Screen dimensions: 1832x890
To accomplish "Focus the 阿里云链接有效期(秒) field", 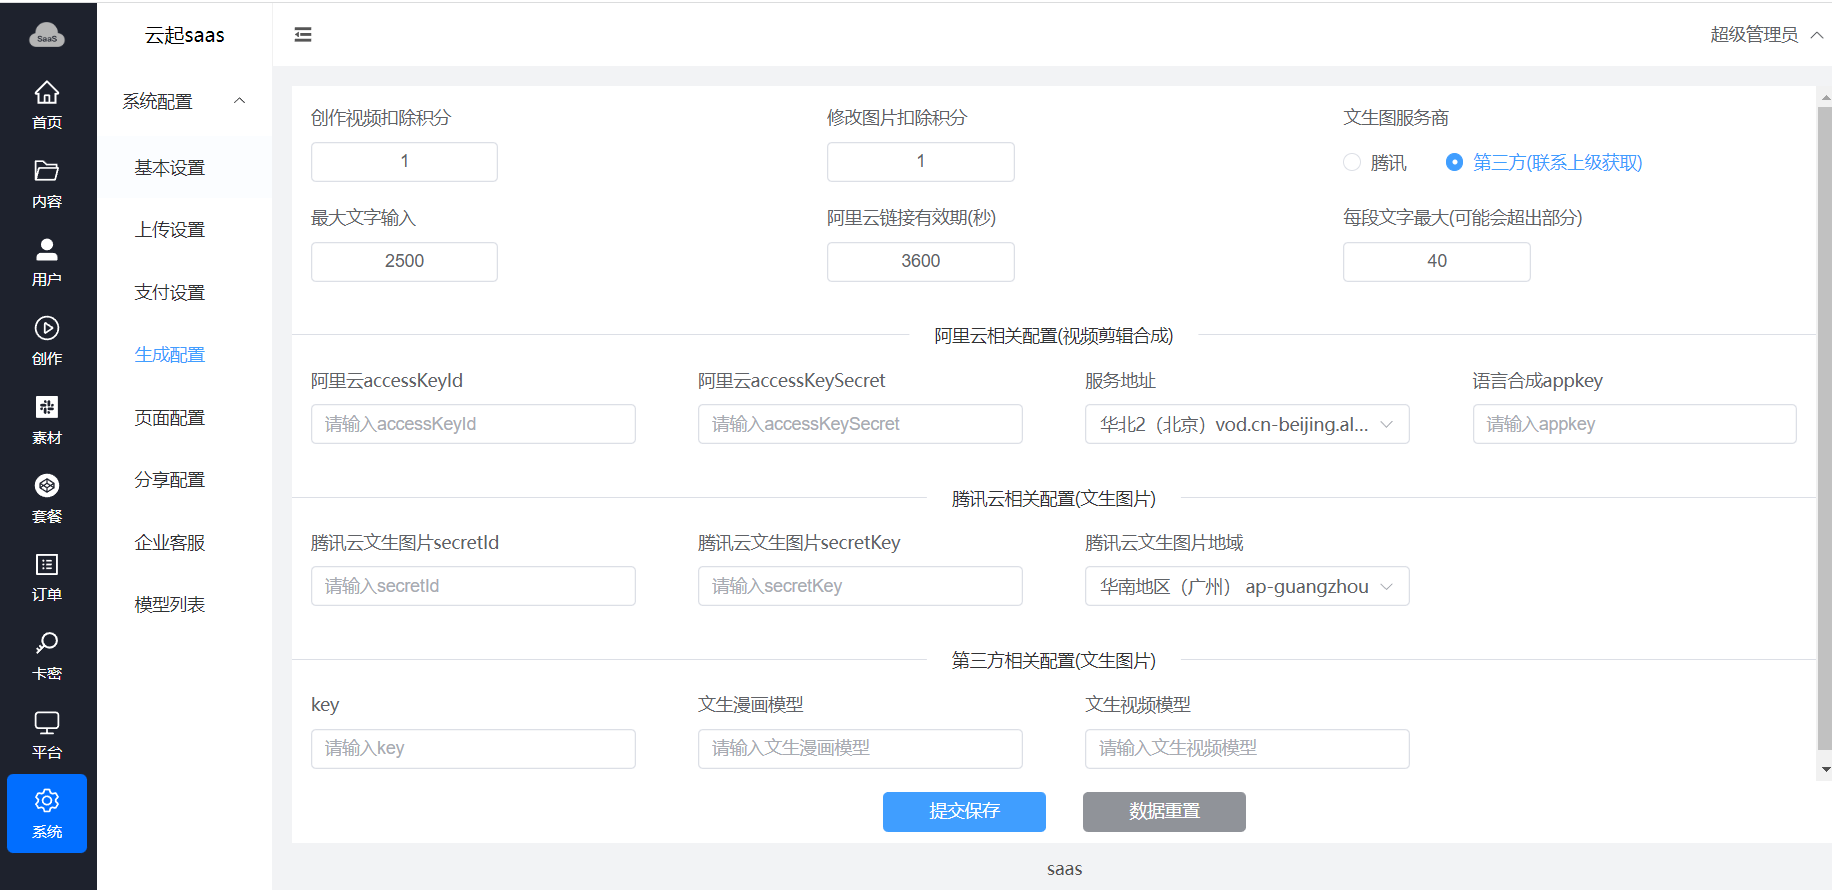I will tap(920, 262).
